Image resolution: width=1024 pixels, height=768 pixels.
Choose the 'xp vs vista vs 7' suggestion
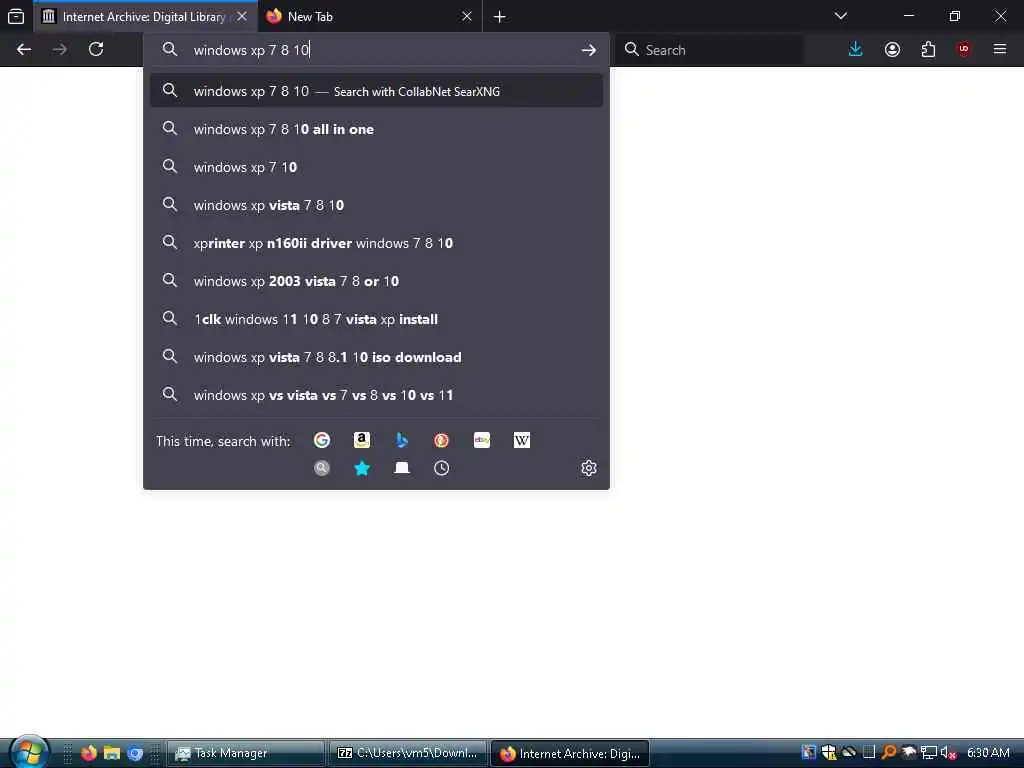(376, 395)
